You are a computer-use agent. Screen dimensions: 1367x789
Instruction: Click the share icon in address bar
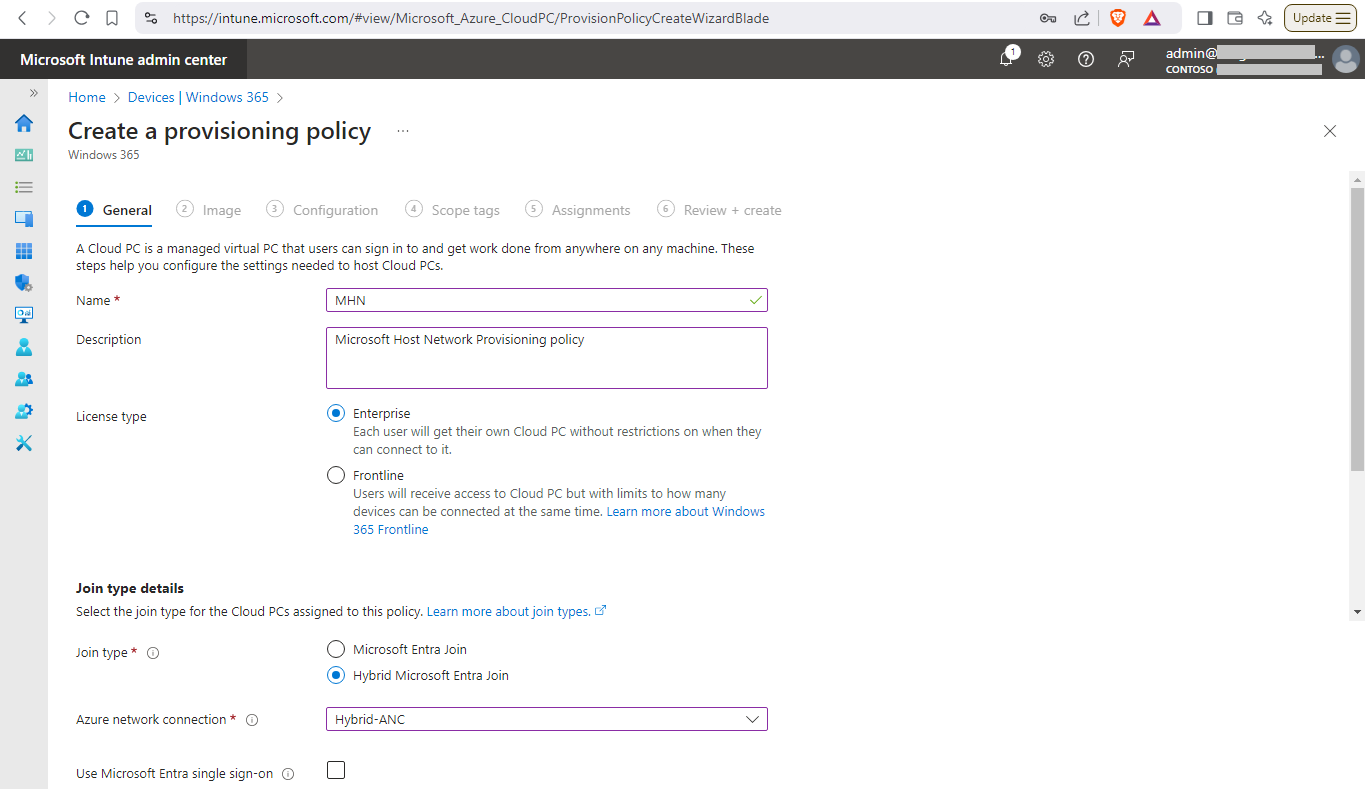[1081, 18]
